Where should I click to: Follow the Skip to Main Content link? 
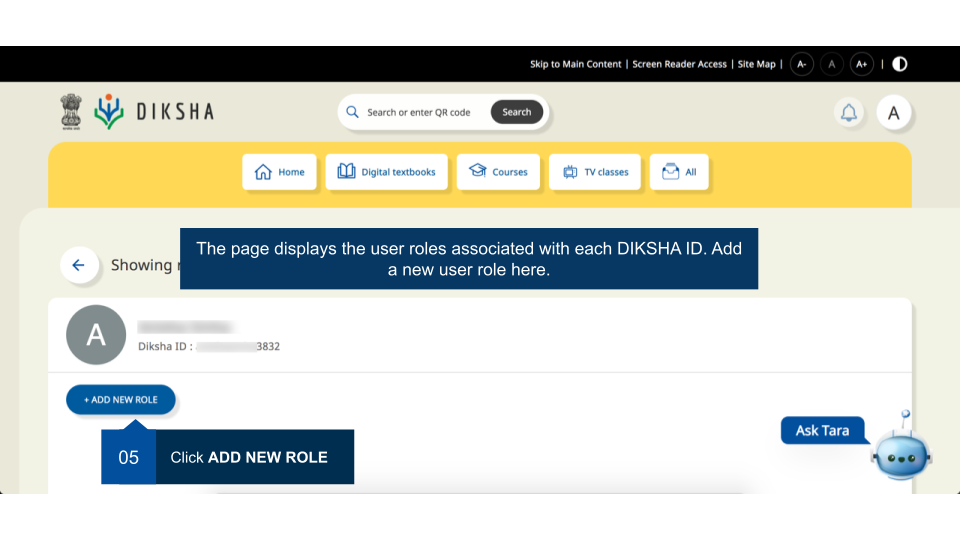[x=575, y=64]
